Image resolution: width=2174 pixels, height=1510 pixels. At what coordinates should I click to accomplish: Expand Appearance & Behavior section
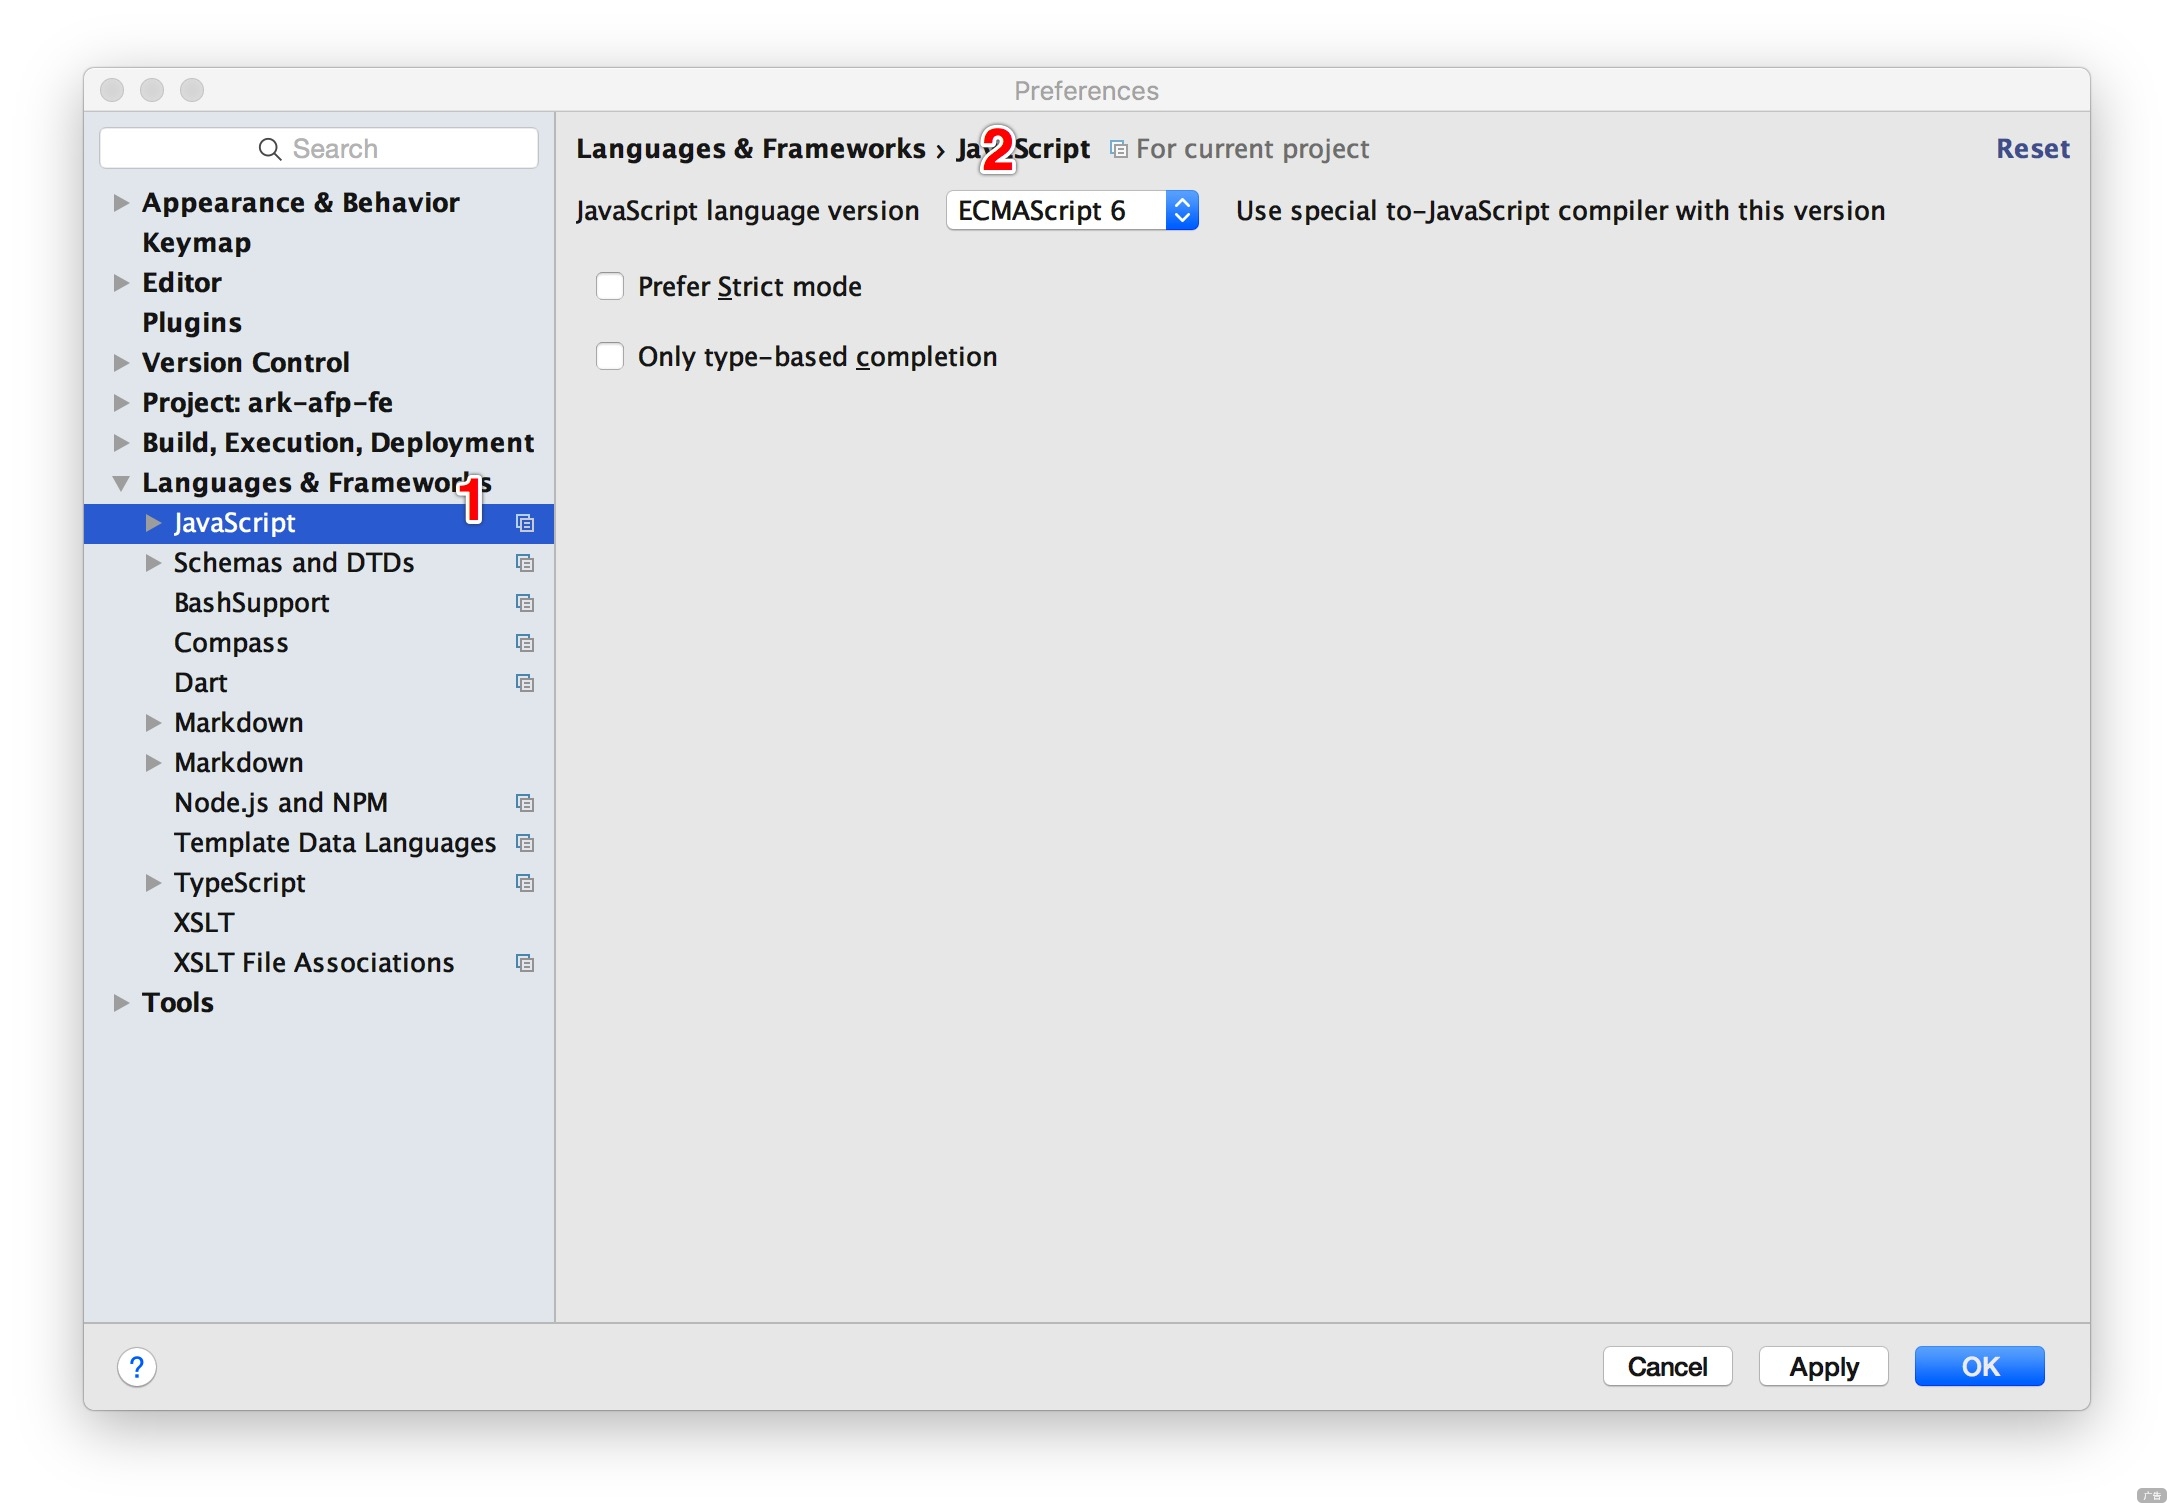tap(121, 203)
